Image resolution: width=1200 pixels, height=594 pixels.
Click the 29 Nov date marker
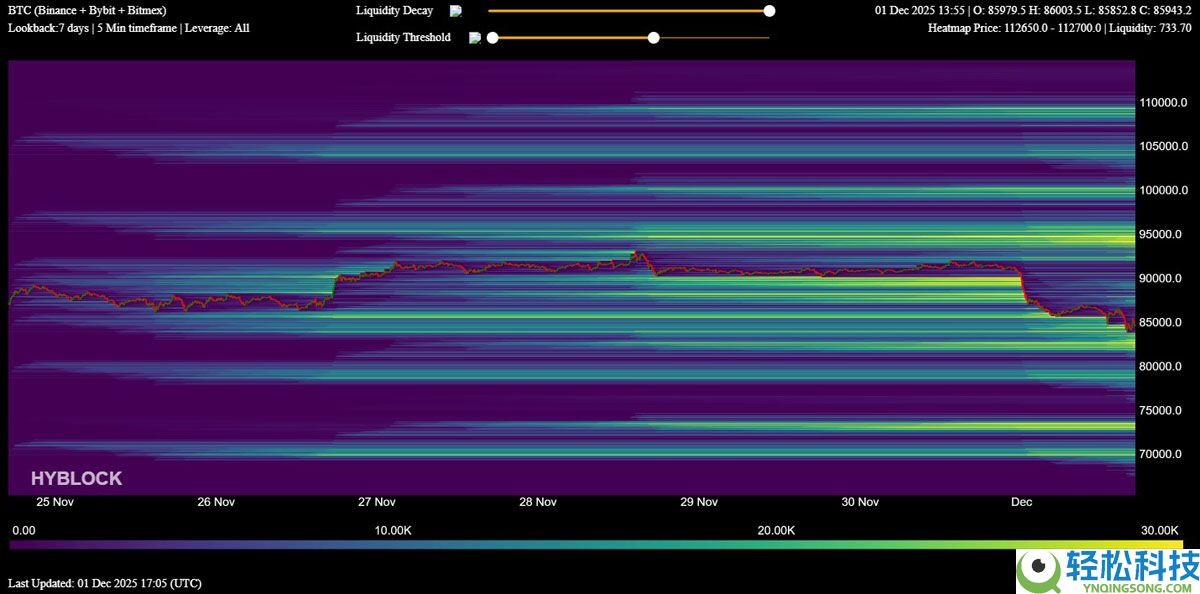click(x=699, y=502)
